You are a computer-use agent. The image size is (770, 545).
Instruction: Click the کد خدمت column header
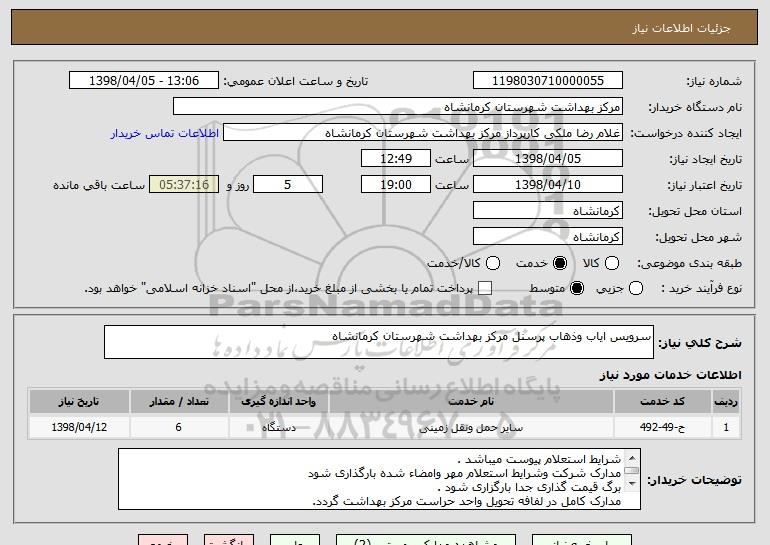click(x=662, y=402)
